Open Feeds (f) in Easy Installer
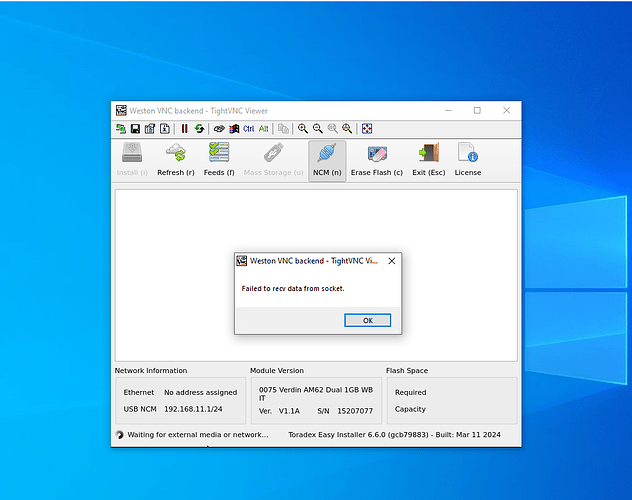The width and height of the screenshot is (632, 500). pyautogui.click(x=219, y=160)
